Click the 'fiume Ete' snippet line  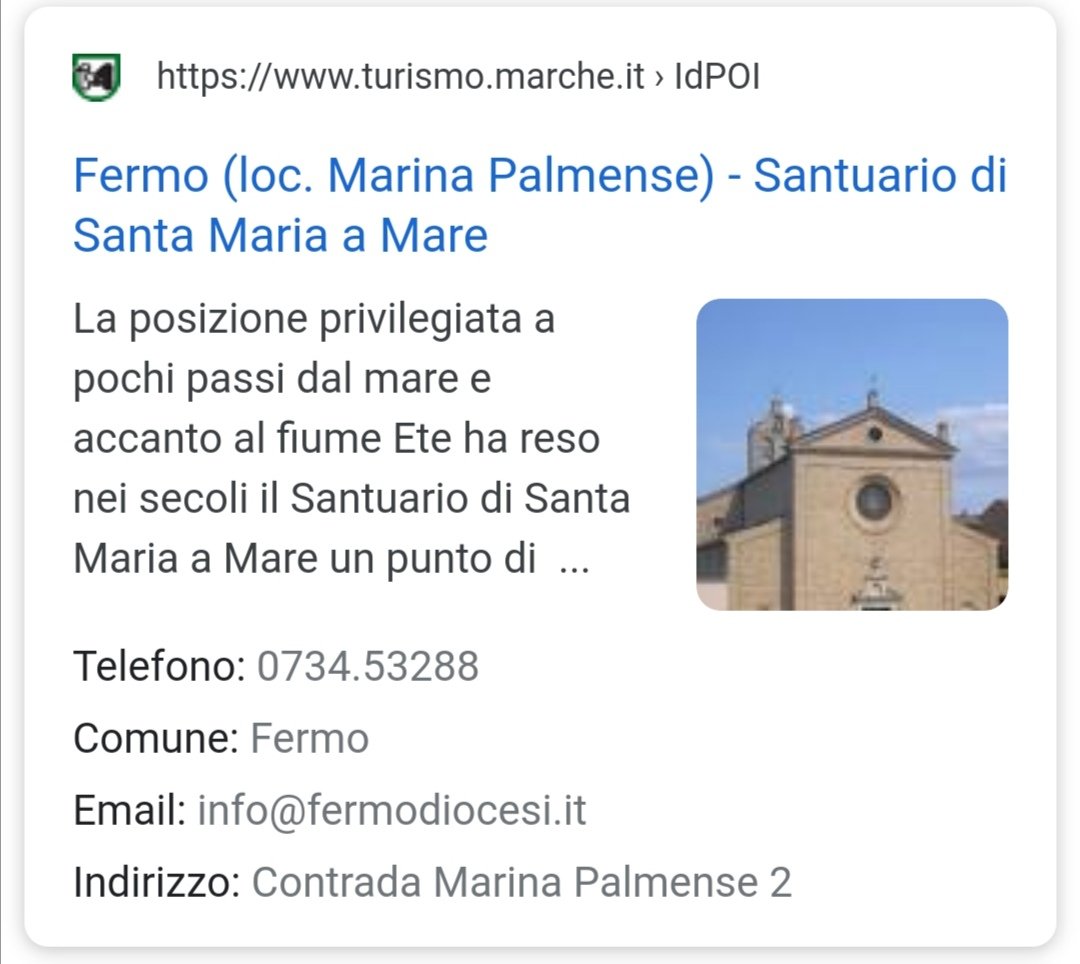click(337, 439)
